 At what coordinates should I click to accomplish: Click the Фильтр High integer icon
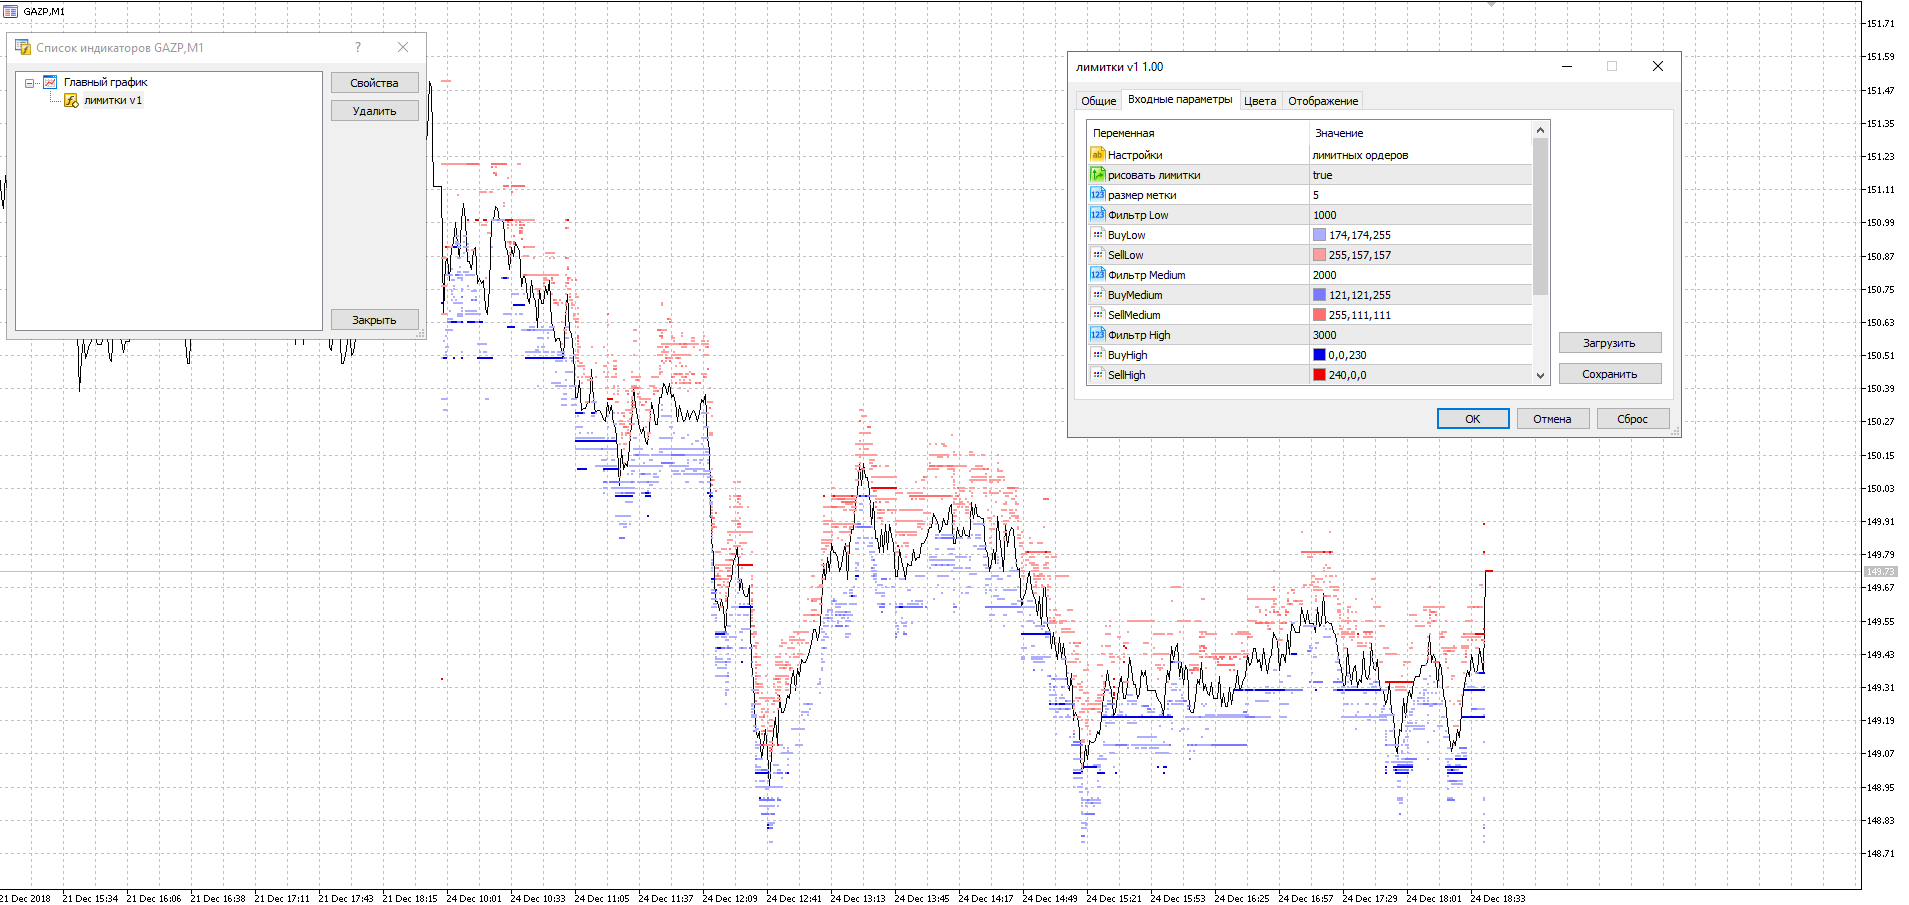1097,335
